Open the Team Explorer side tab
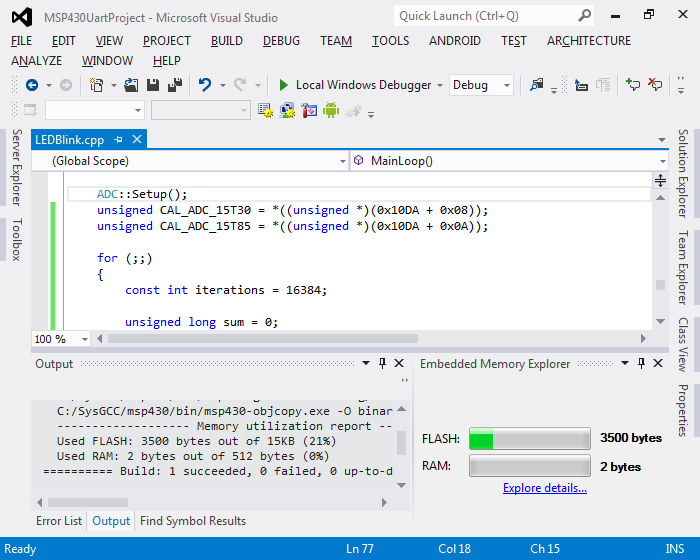700x560 pixels. 683,267
